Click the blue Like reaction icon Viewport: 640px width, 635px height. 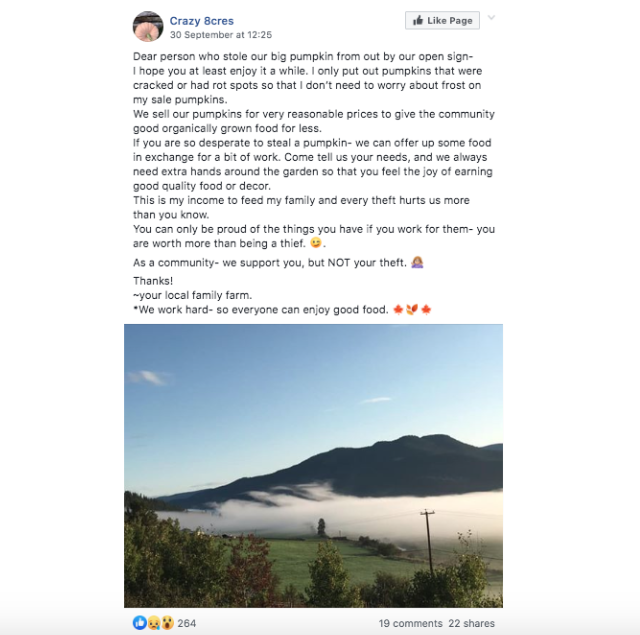[x=140, y=623]
